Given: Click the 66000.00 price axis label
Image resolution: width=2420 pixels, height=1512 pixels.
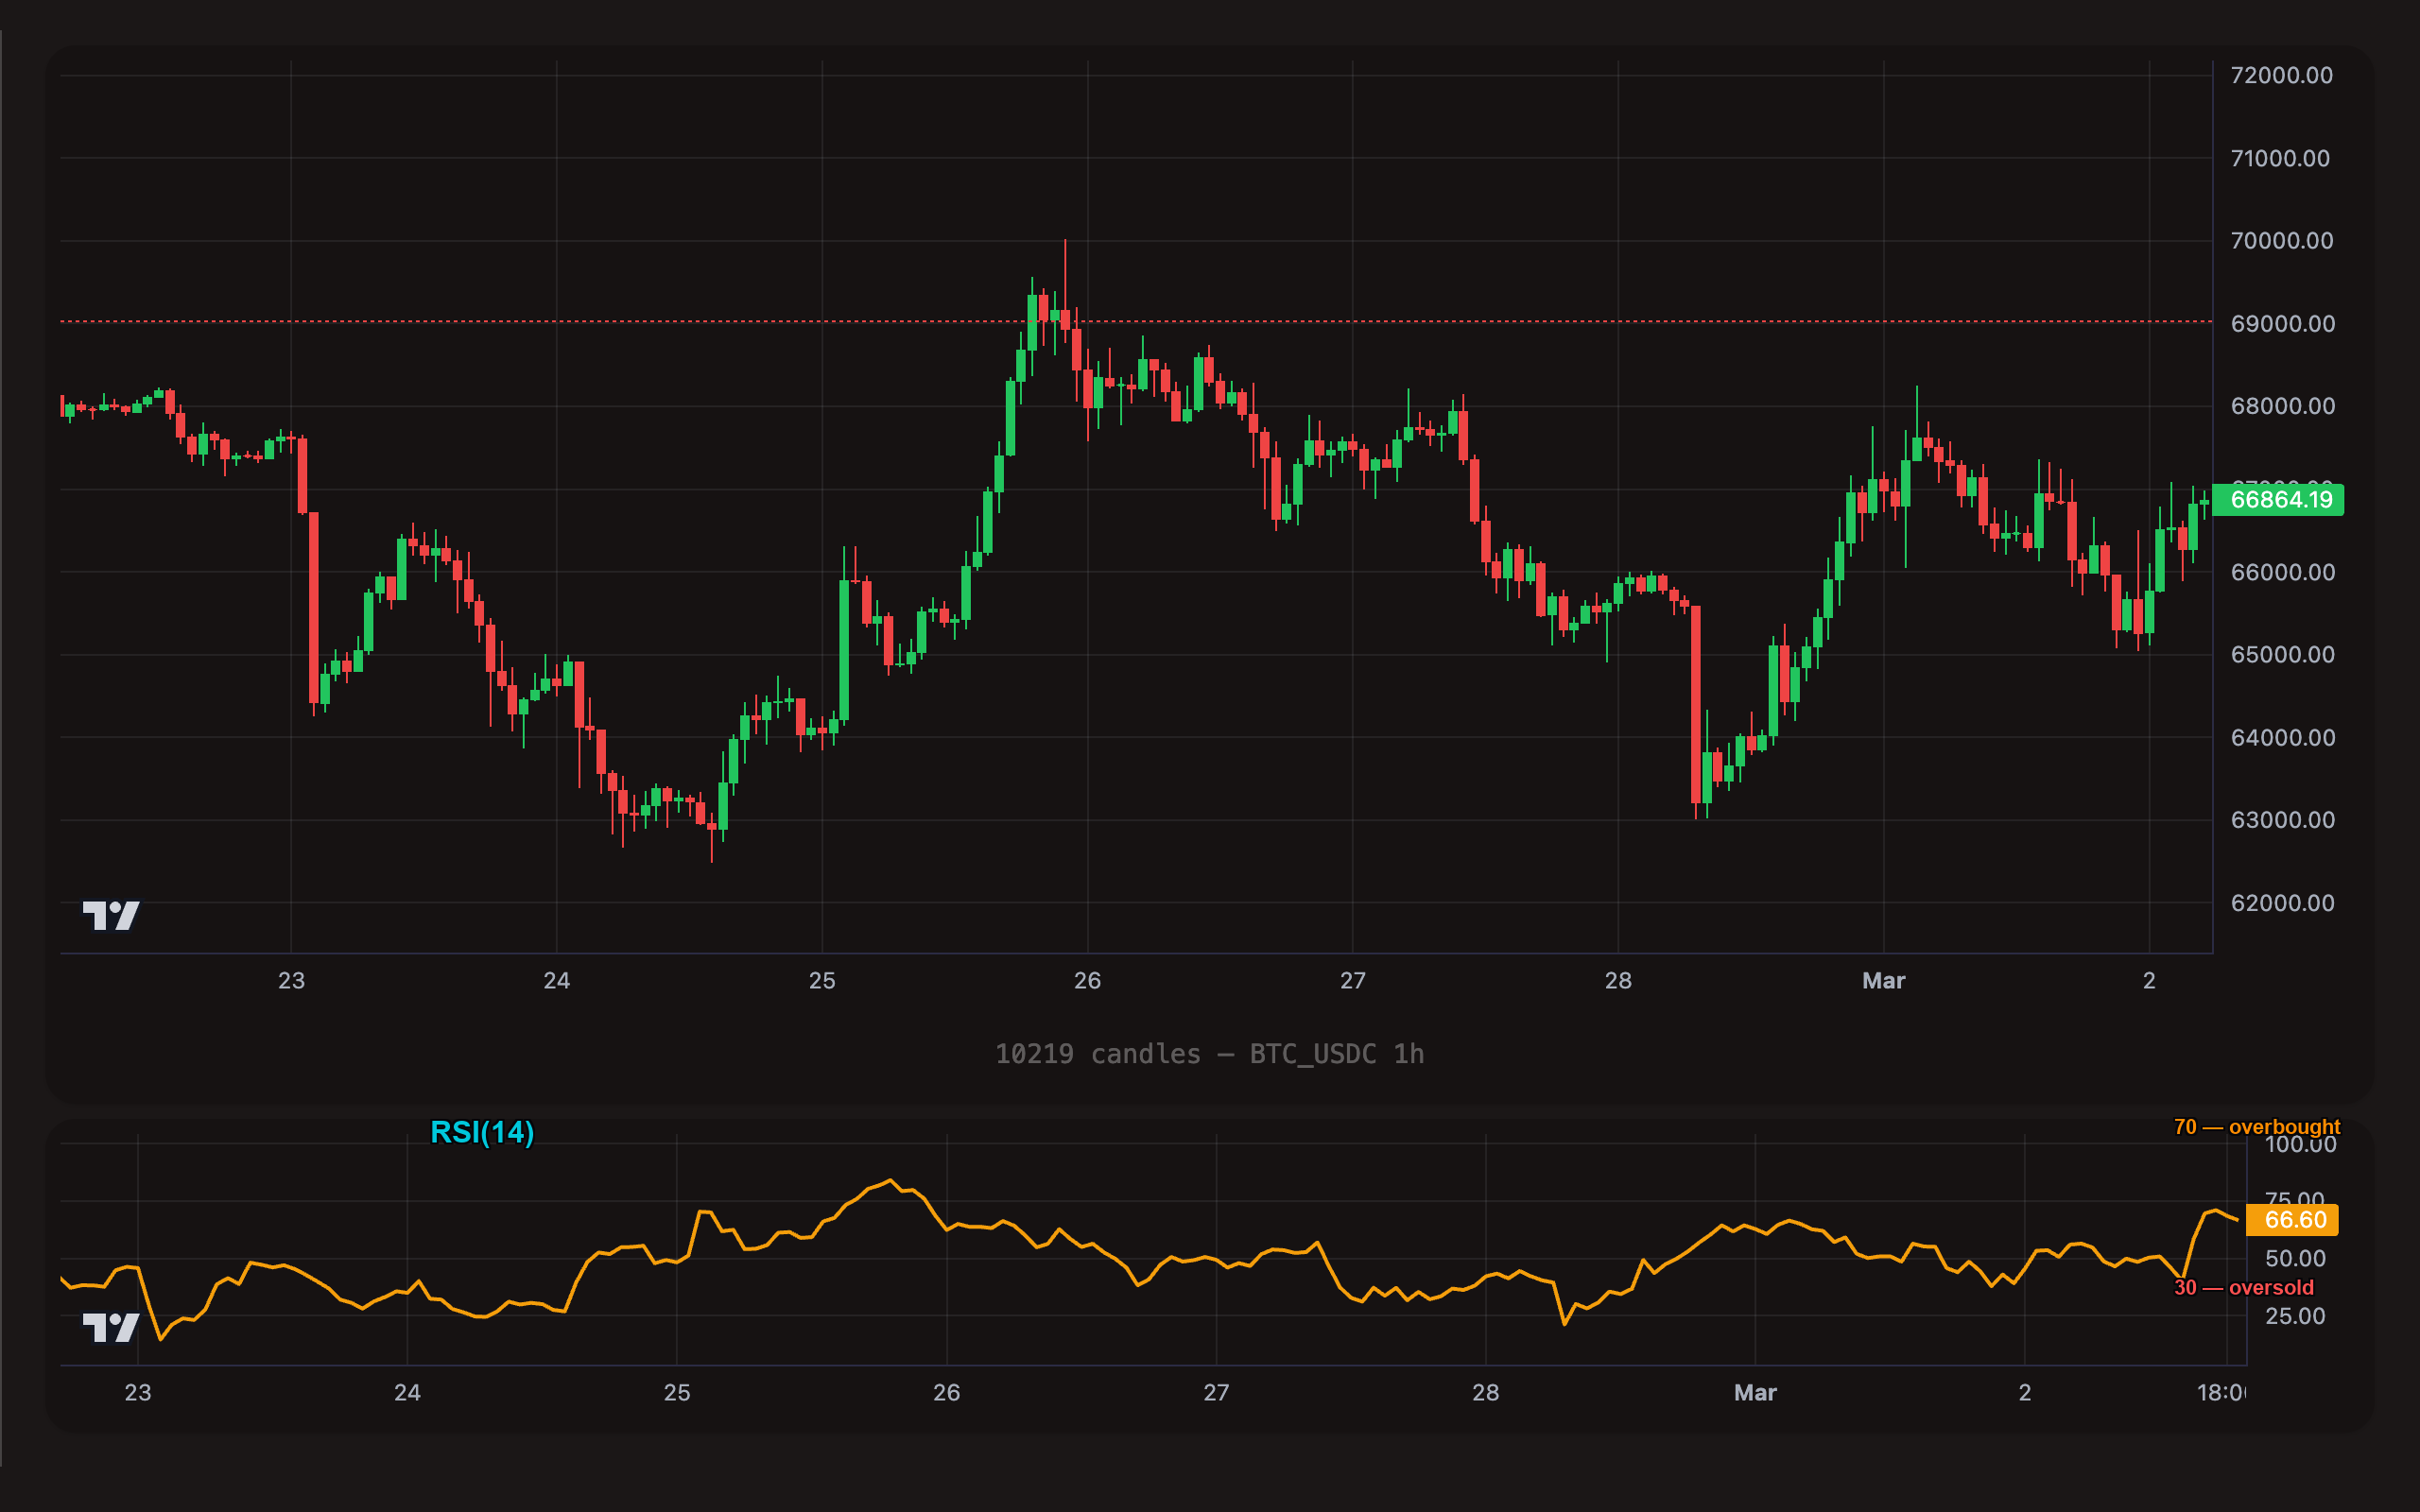Looking at the screenshot, I should 2286,572.
